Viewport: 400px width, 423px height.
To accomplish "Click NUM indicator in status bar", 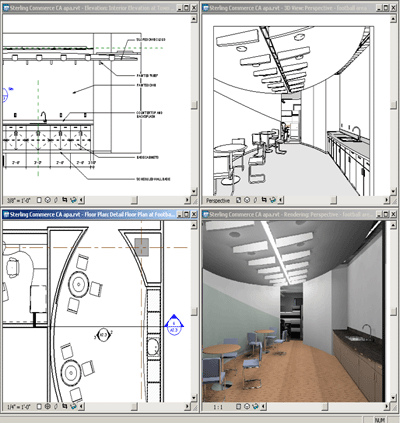I will [380, 420].
